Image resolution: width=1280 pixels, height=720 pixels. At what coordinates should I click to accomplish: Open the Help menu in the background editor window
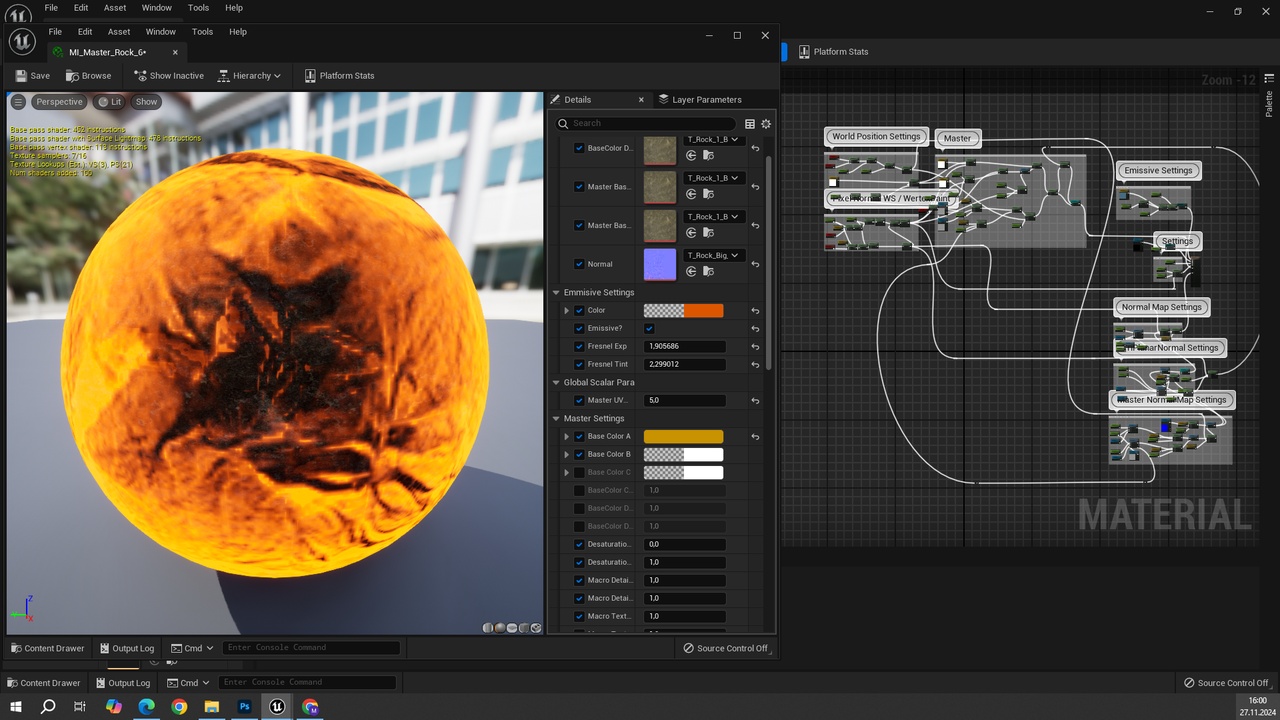coord(233,8)
